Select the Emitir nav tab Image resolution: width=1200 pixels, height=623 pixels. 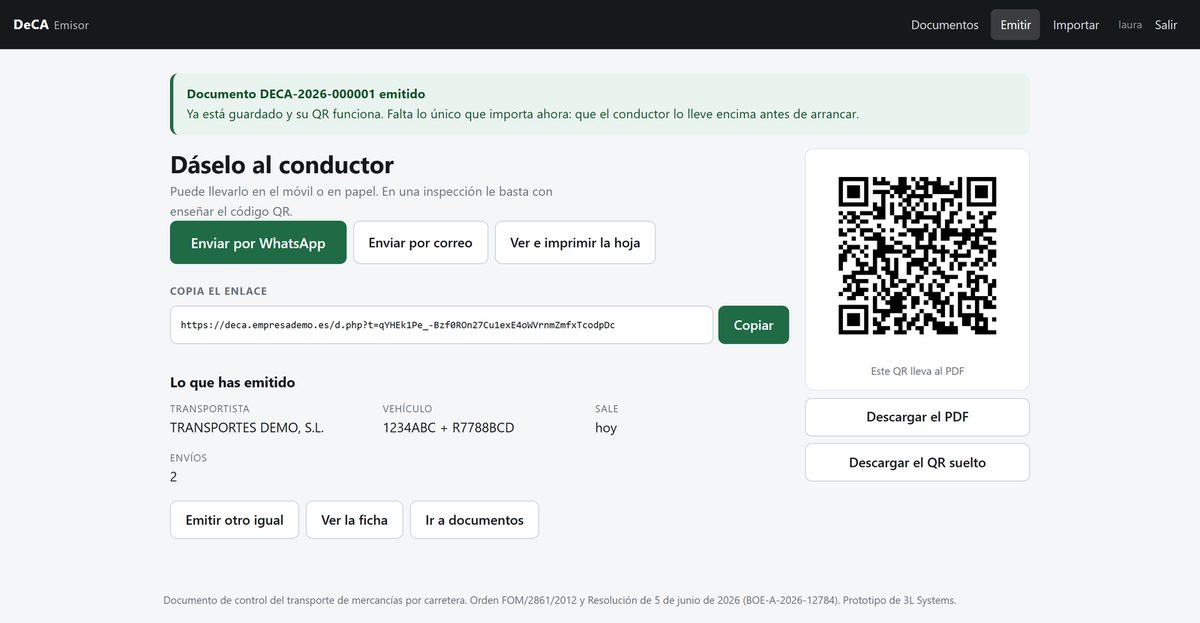coord(1015,25)
